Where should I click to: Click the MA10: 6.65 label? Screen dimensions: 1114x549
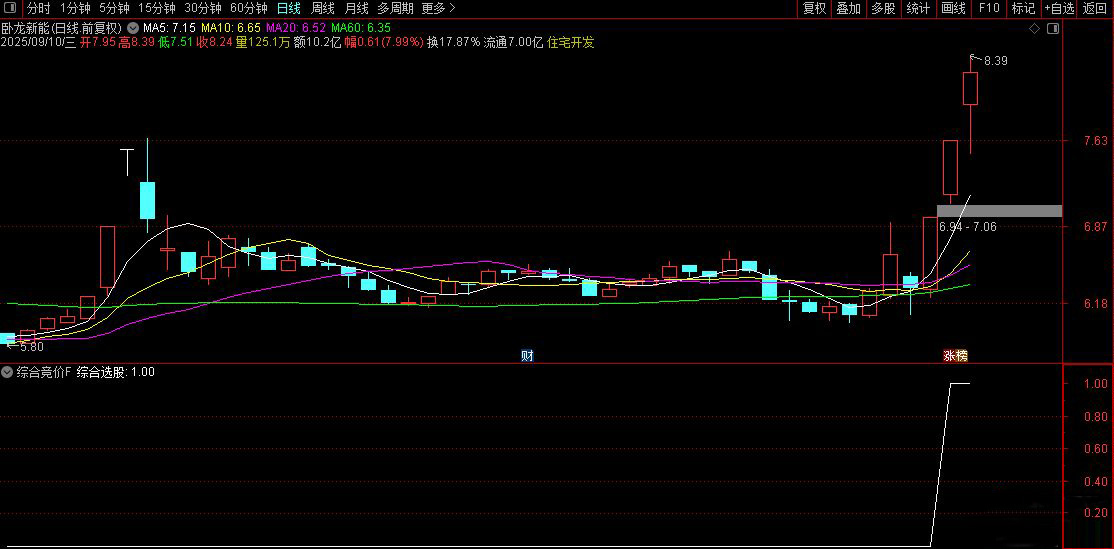[x=230, y=28]
